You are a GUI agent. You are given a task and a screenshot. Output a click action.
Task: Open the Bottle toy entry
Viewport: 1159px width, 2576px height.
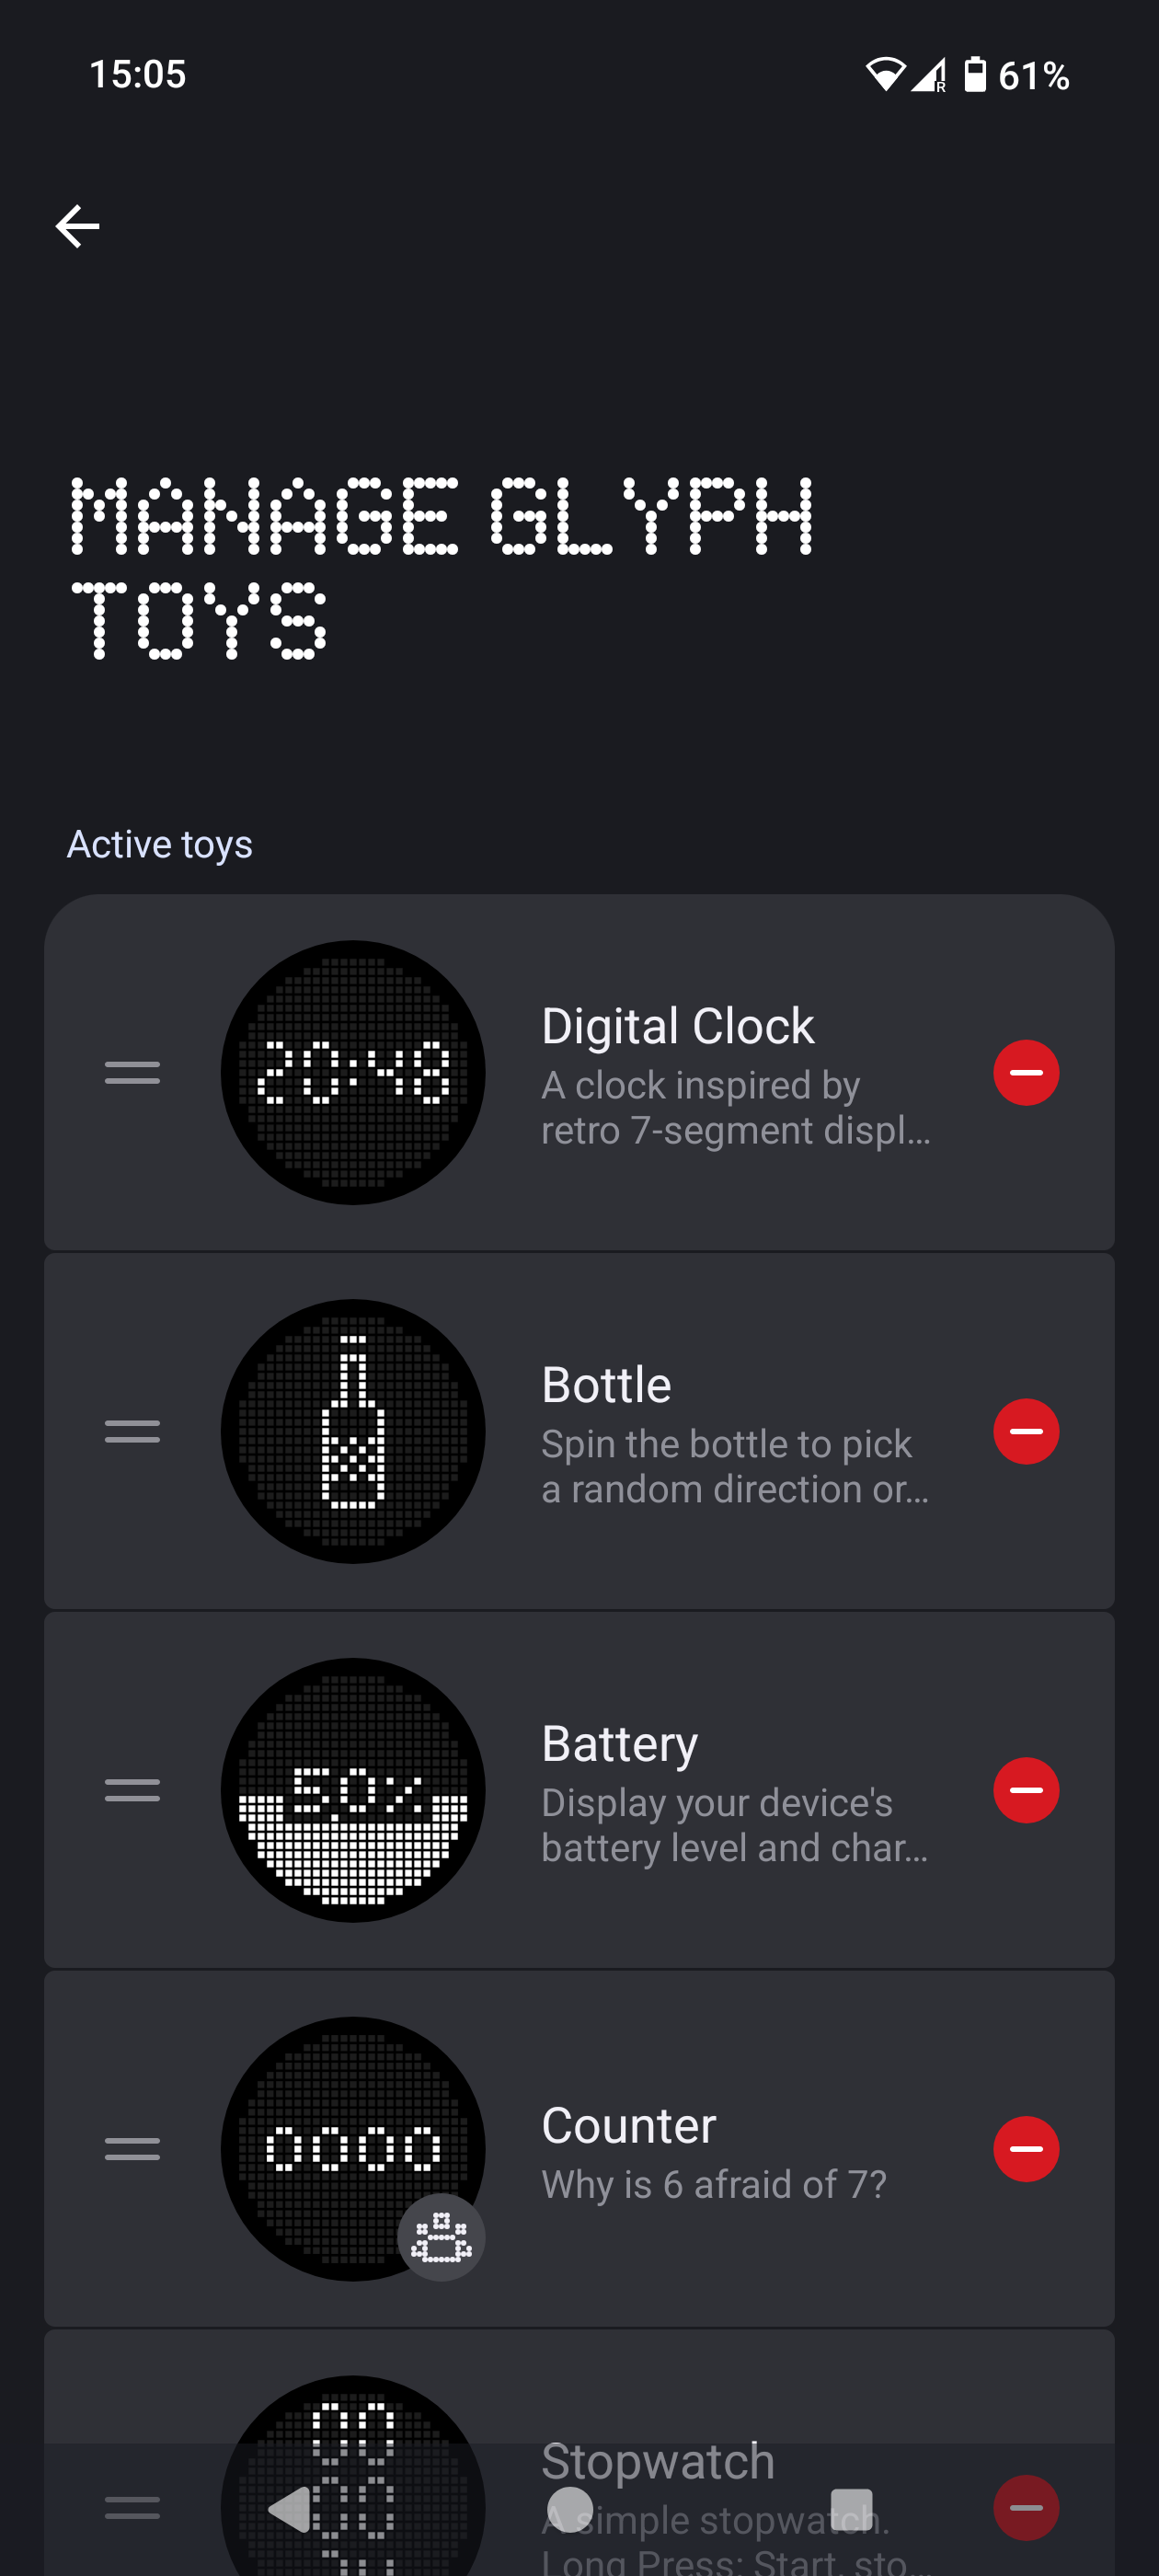(606, 1386)
